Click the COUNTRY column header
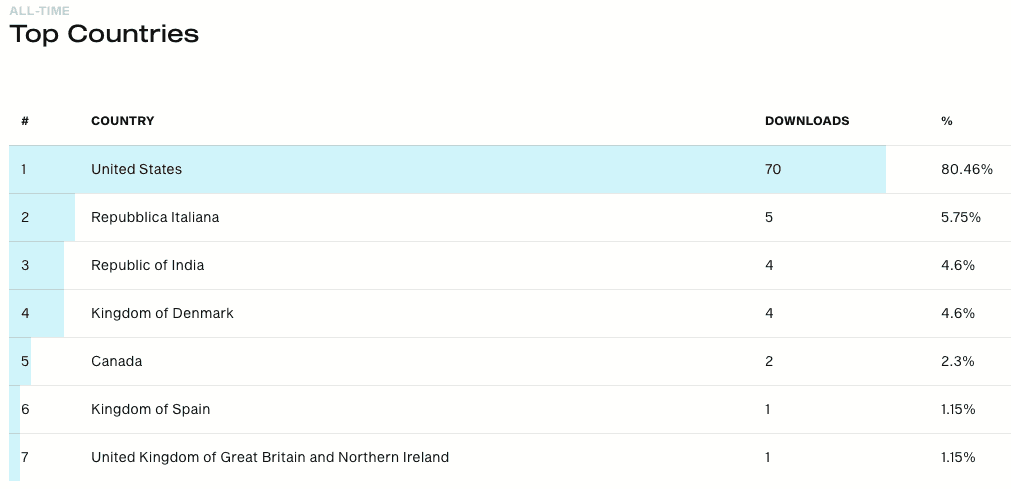Viewport: 1011px width, 489px height. [x=123, y=121]
